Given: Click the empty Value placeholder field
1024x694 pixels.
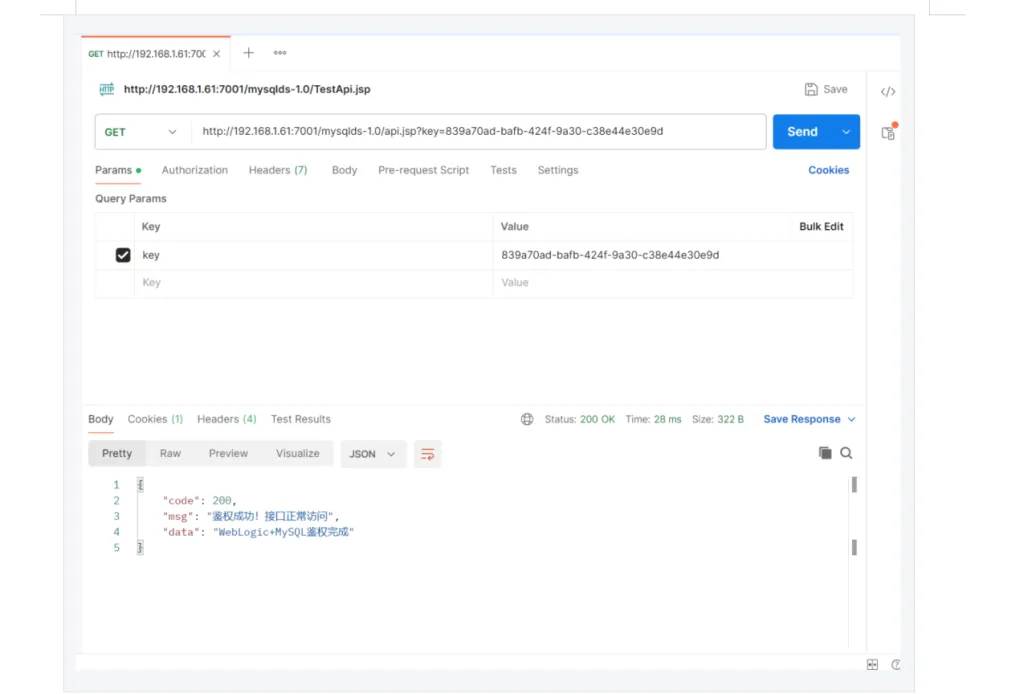Looking at the screenshot, I should [673, 283].
